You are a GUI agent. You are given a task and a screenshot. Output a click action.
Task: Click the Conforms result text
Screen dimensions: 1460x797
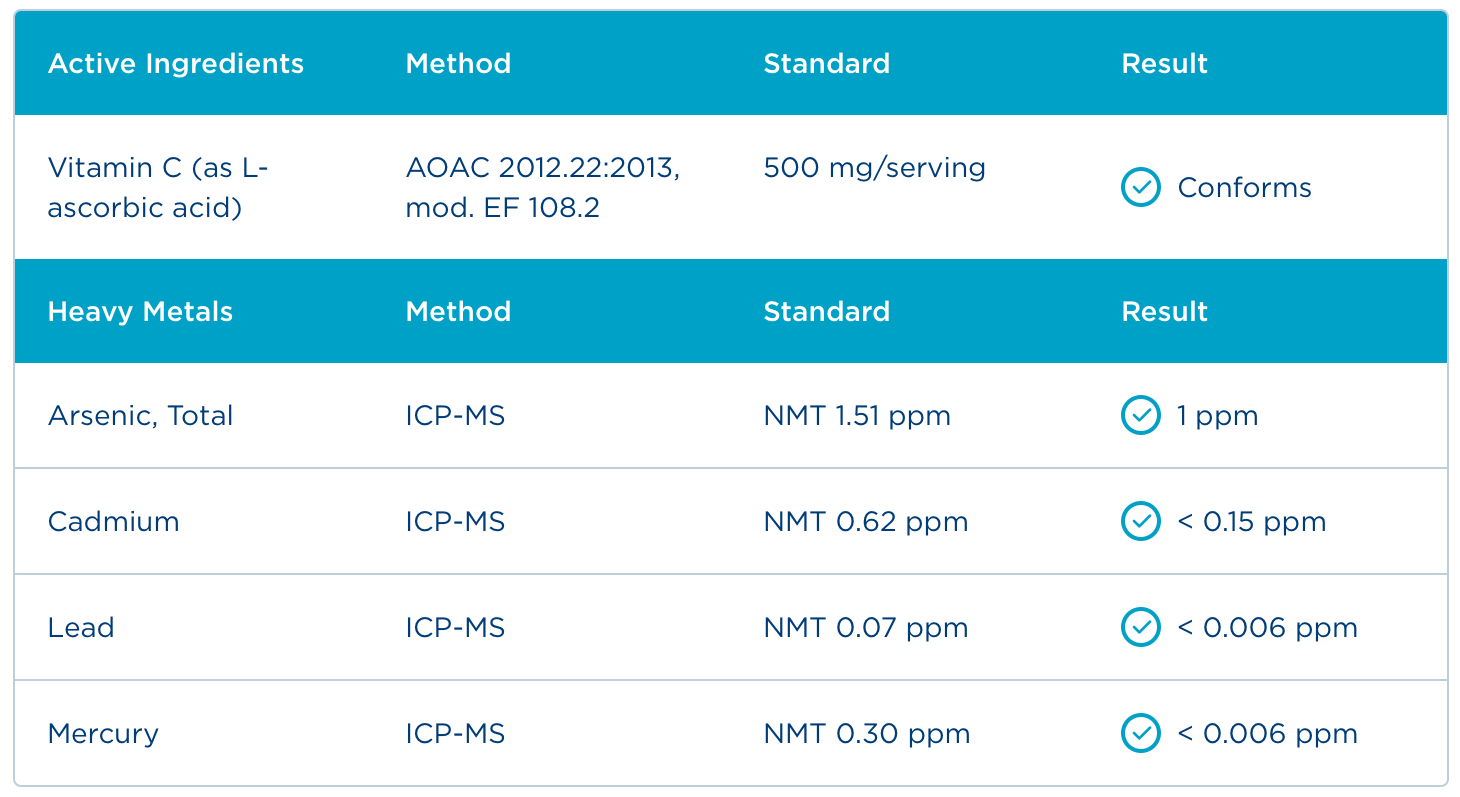pyautogui.click(x=1244, y=188)
